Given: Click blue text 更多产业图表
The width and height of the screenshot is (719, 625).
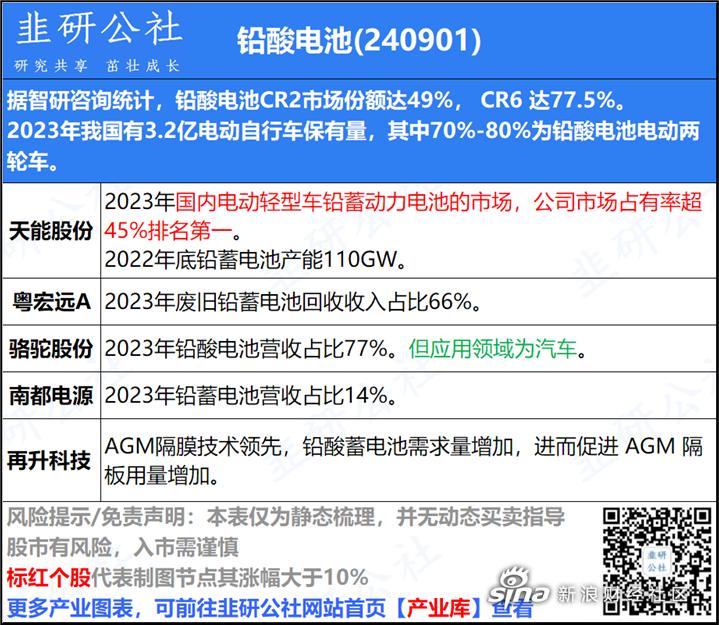Looking at the screenshot, I should tap(70, 608).
